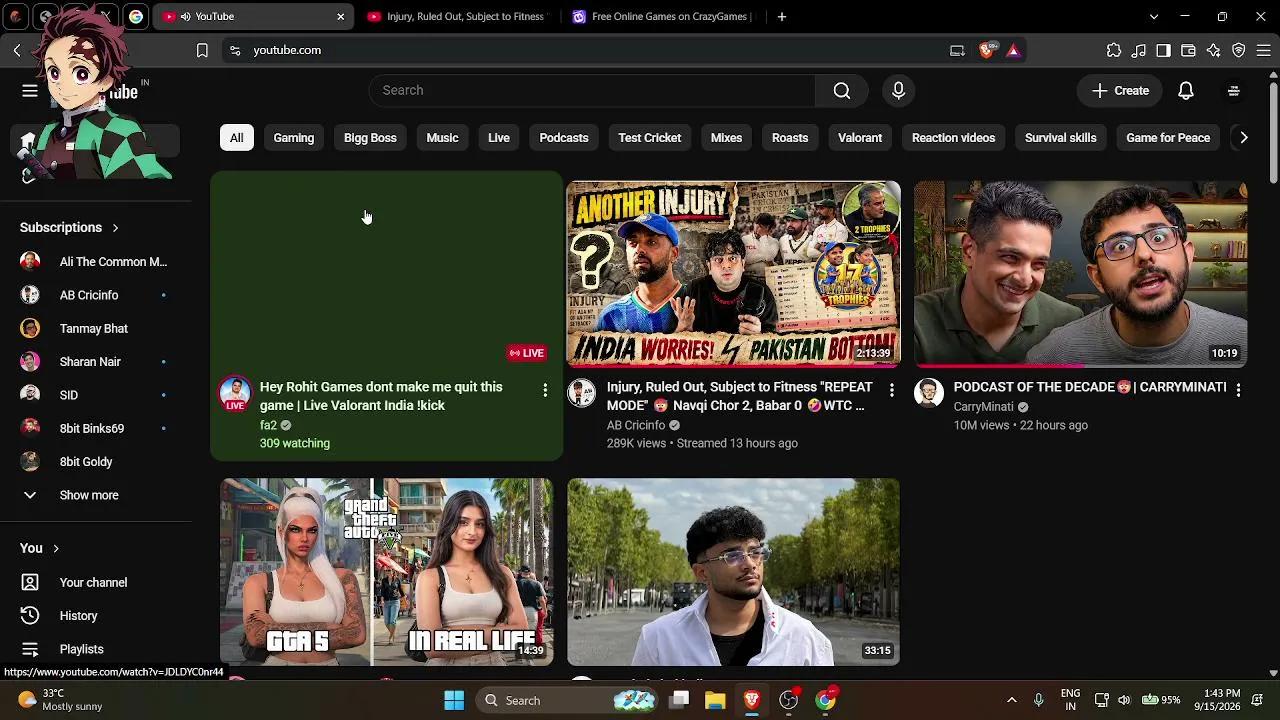Select the Podcasts chip

coord(564,138)
